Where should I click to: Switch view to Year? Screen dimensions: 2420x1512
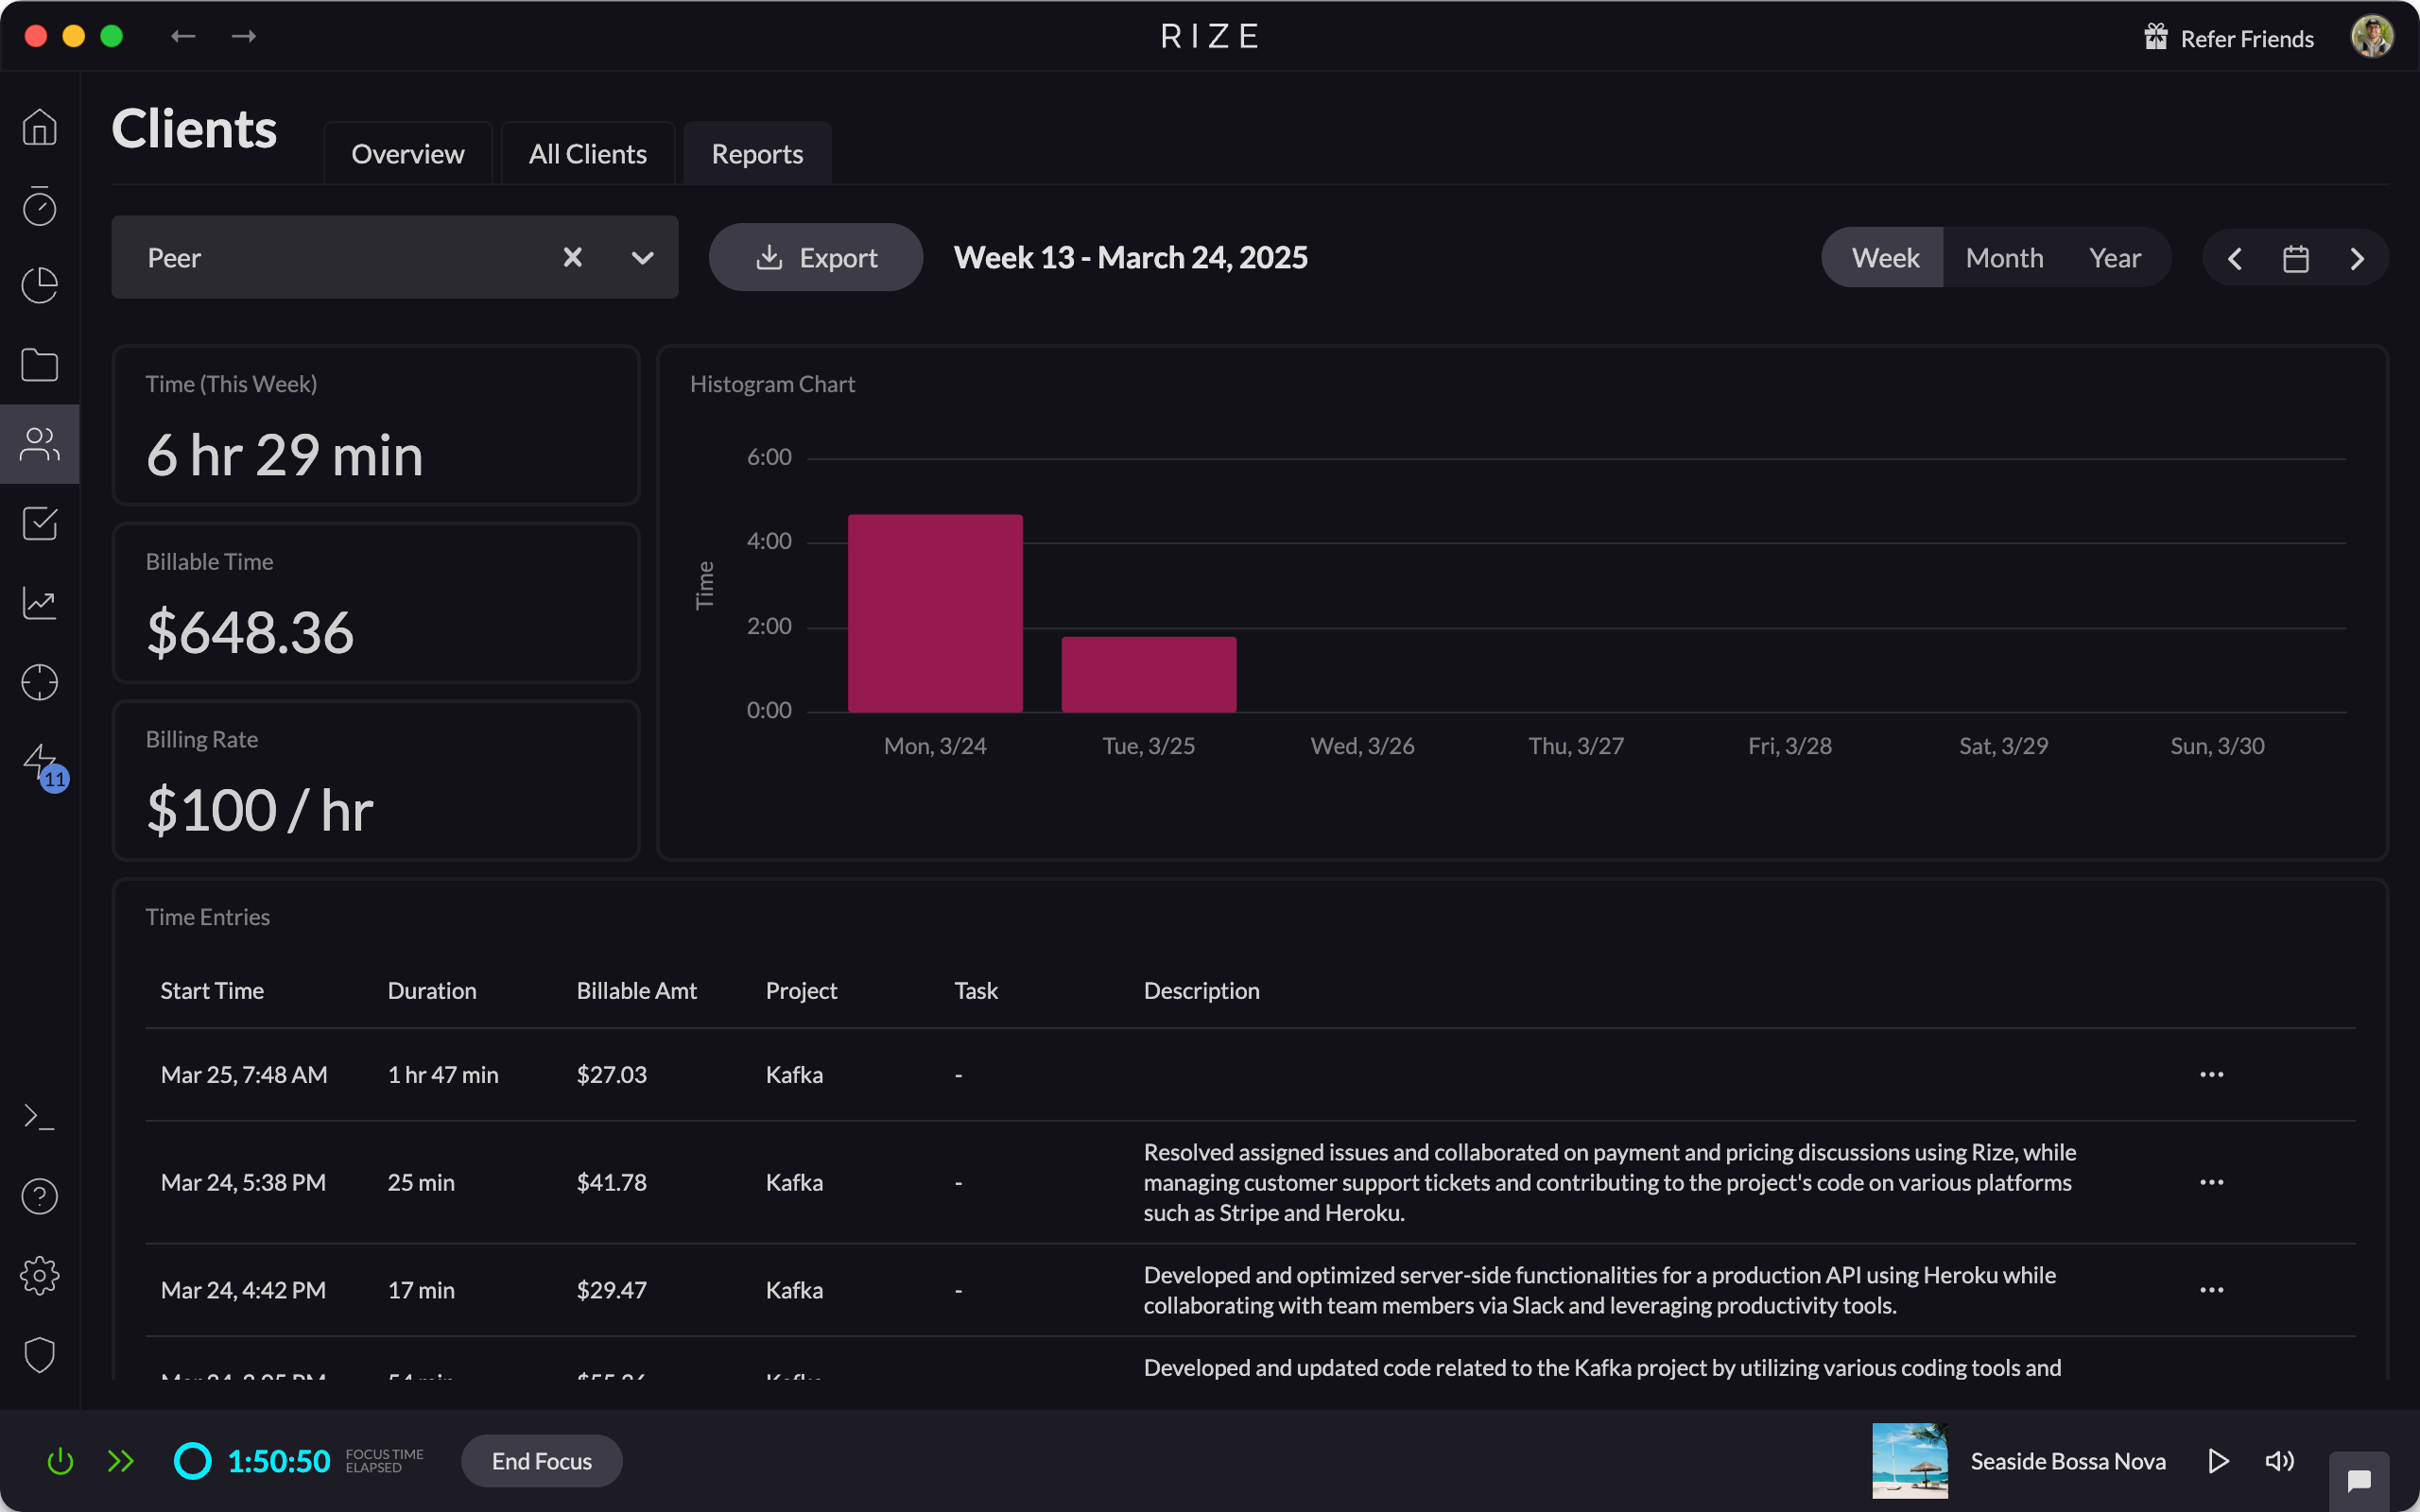tap(2116, 257)
